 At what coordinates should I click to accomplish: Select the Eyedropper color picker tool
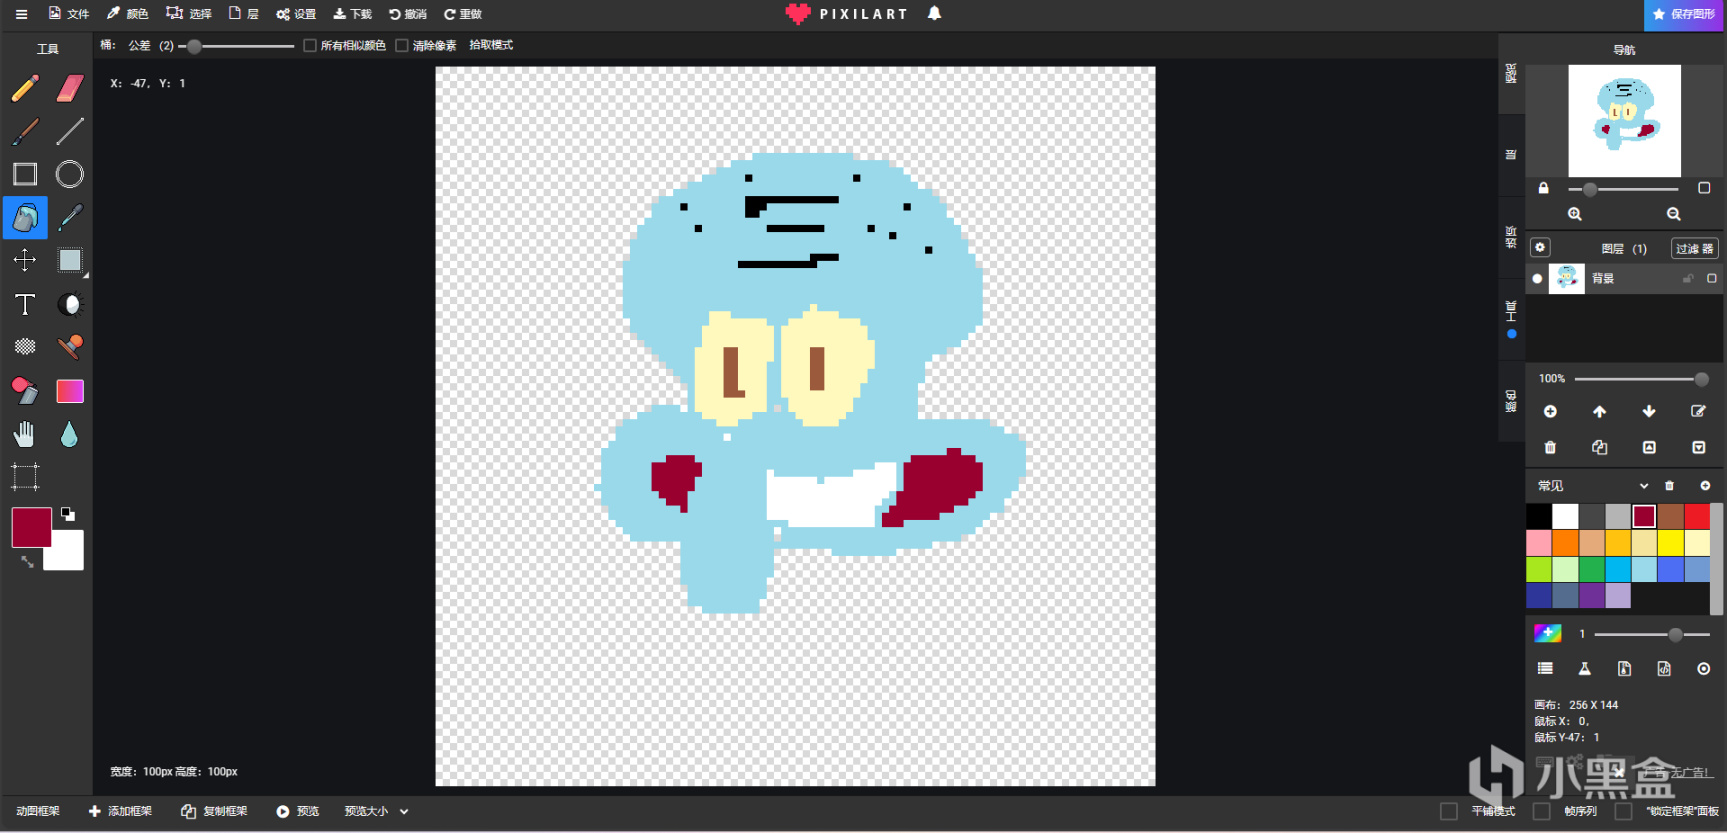tap(70, 217)
